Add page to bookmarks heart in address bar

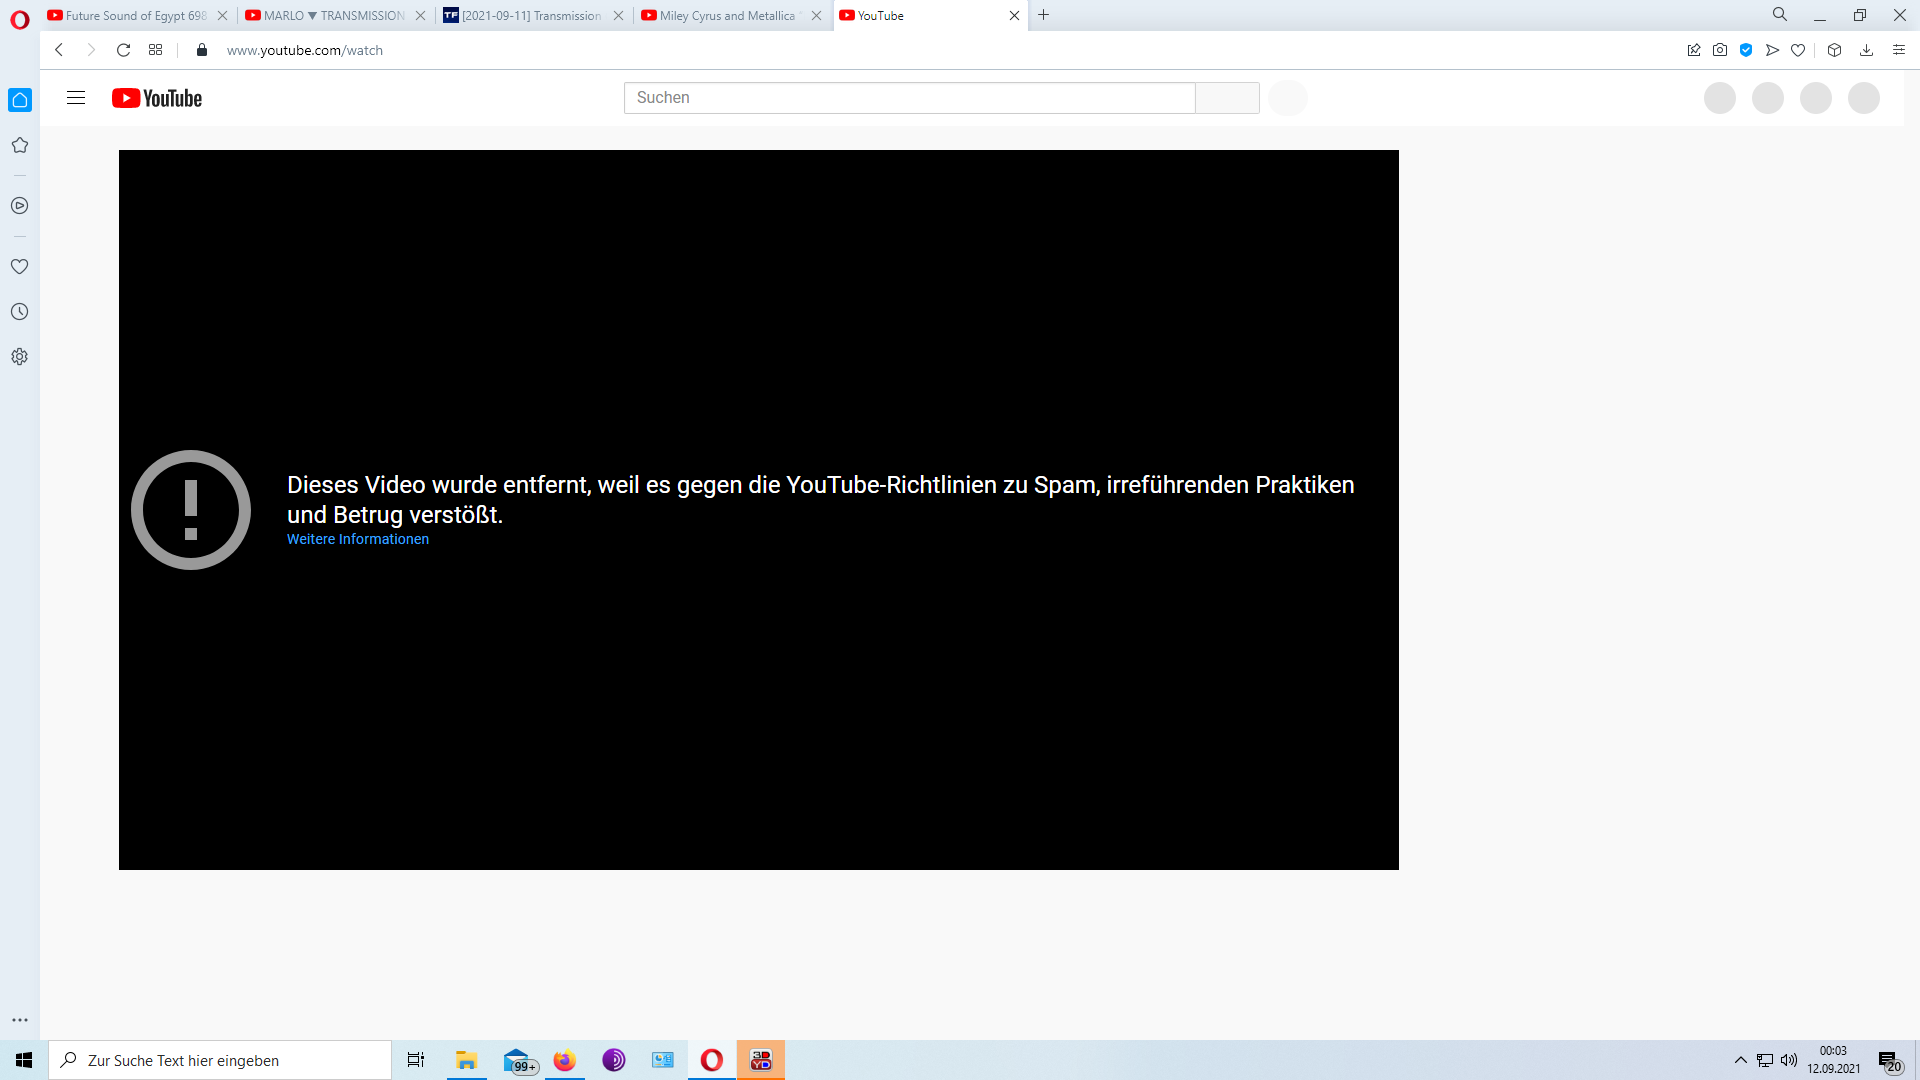point(1798,50)
